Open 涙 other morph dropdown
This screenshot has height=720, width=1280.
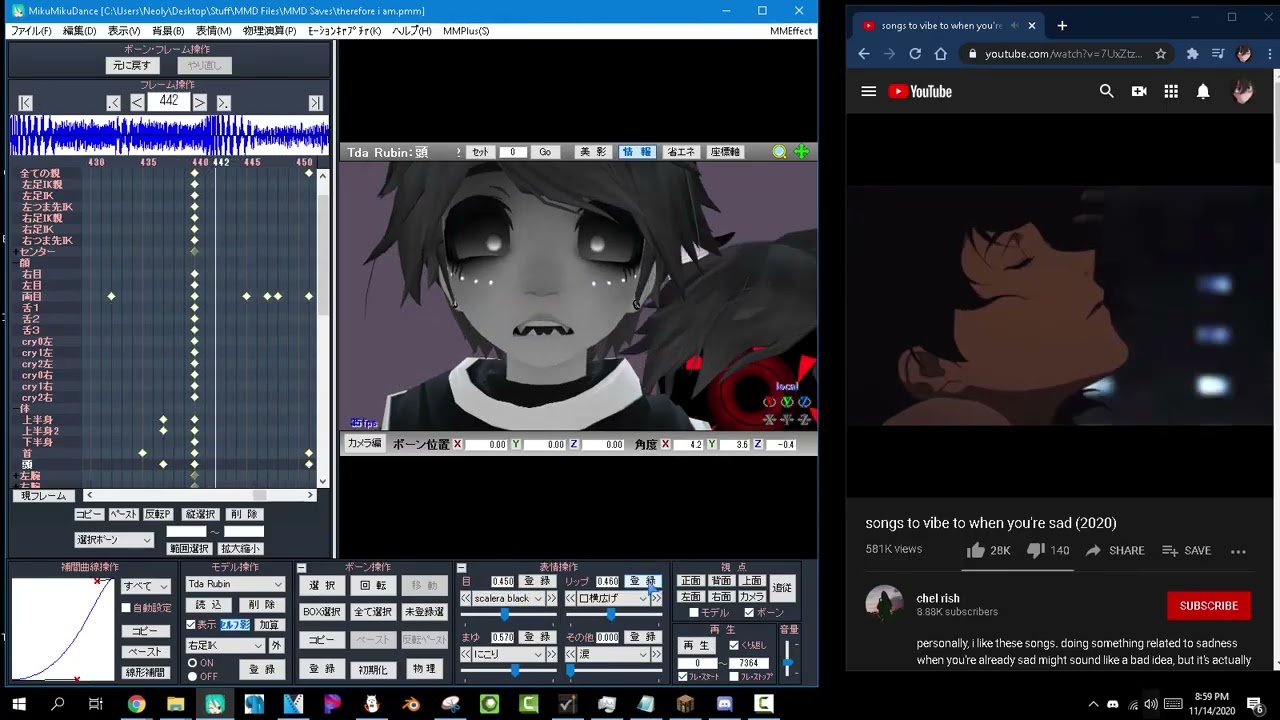(x=614, y=655)
